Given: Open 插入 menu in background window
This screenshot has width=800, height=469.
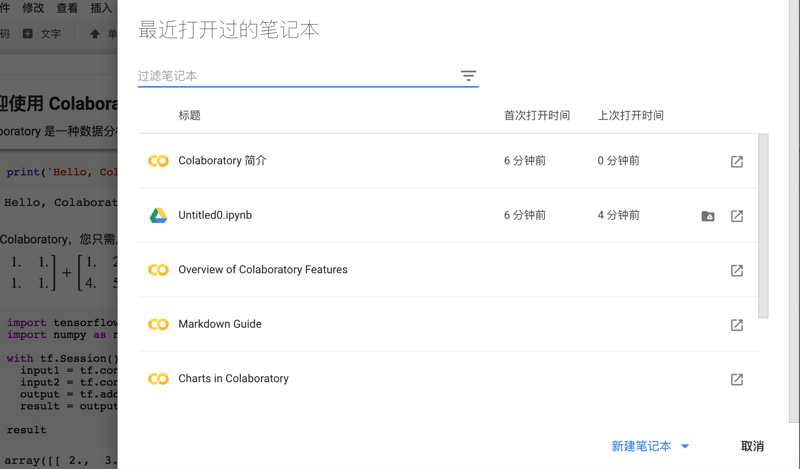Looking at the screenshot, I should pyautogui.click(x=101, y=8).
